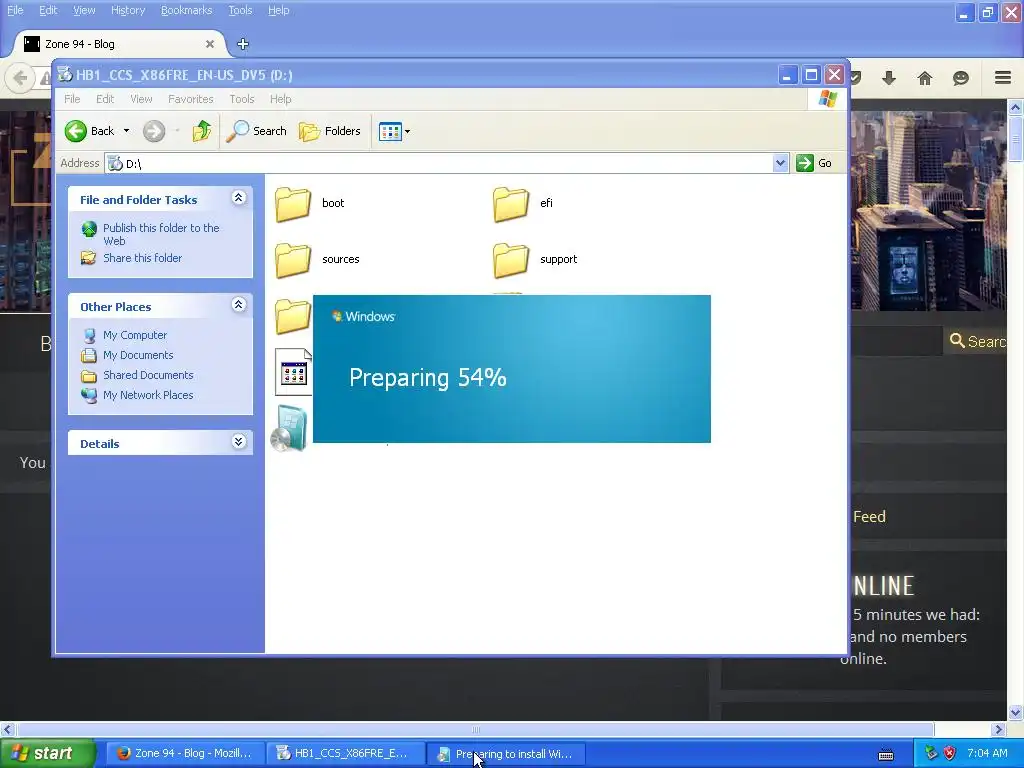
Task: Collapse Other Places panel
Action: (239, 305)
